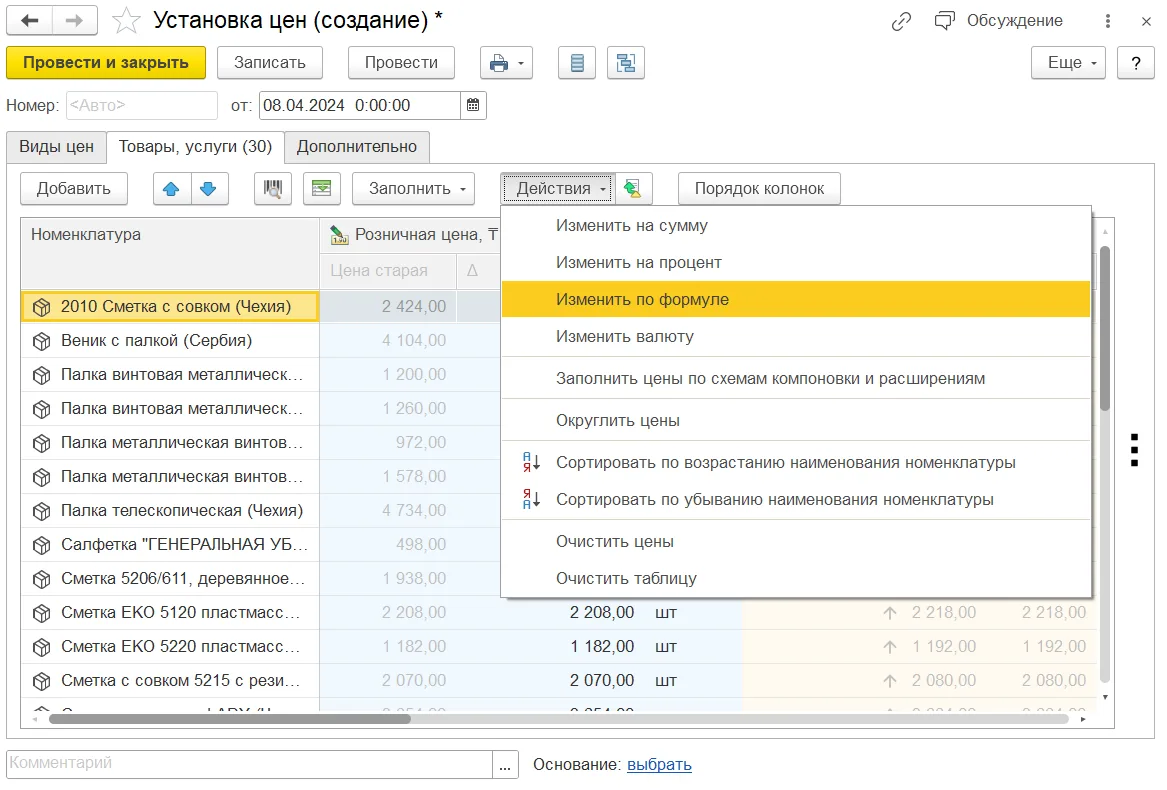
Task: Click the green table icon beside Заполнить
Action: click(322, 188)
